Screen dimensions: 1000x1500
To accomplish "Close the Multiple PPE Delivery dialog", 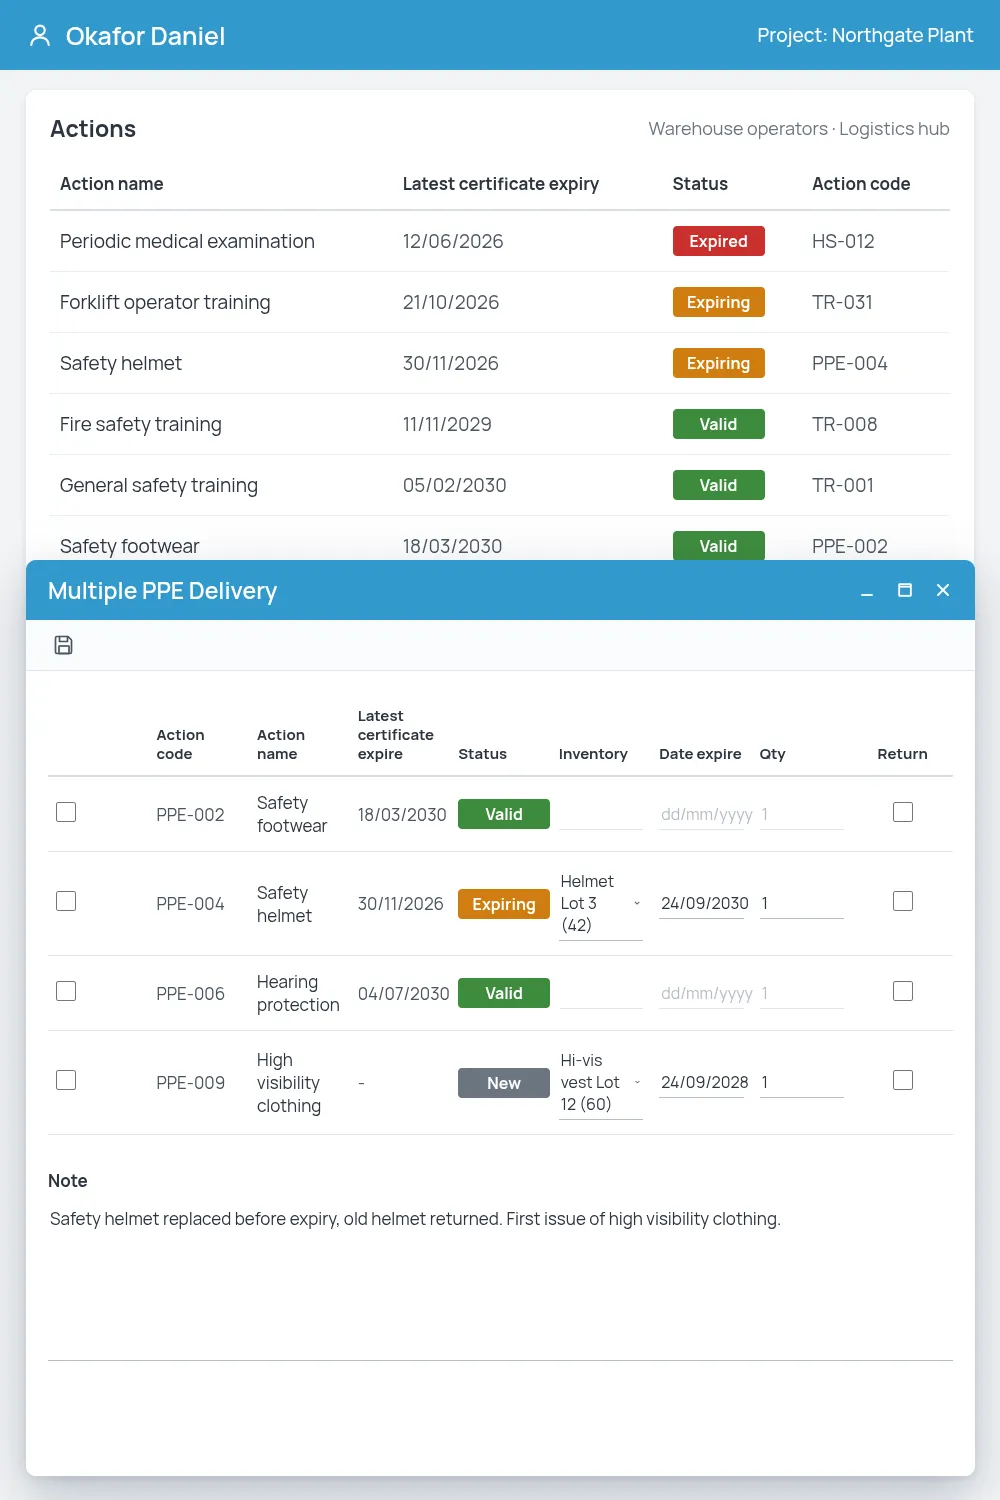I will 943,590.
